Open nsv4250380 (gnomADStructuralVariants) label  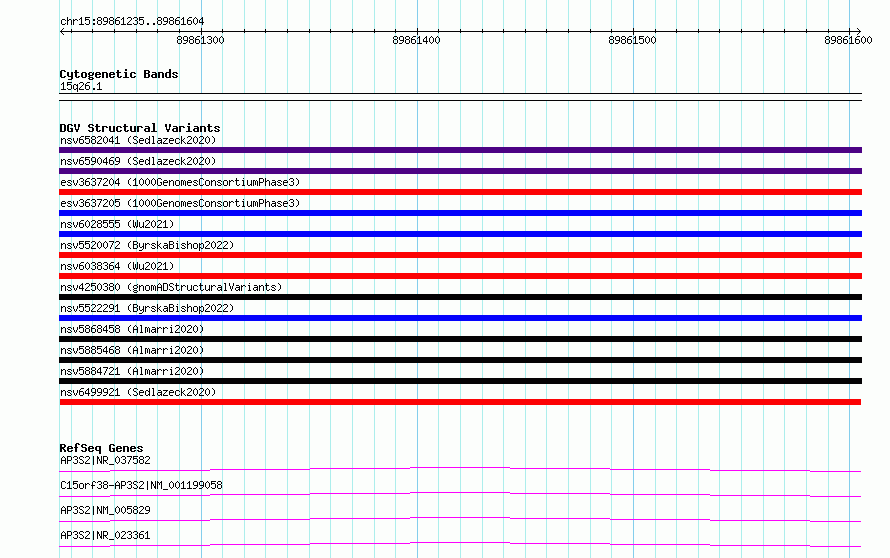(x=171, y=287)
